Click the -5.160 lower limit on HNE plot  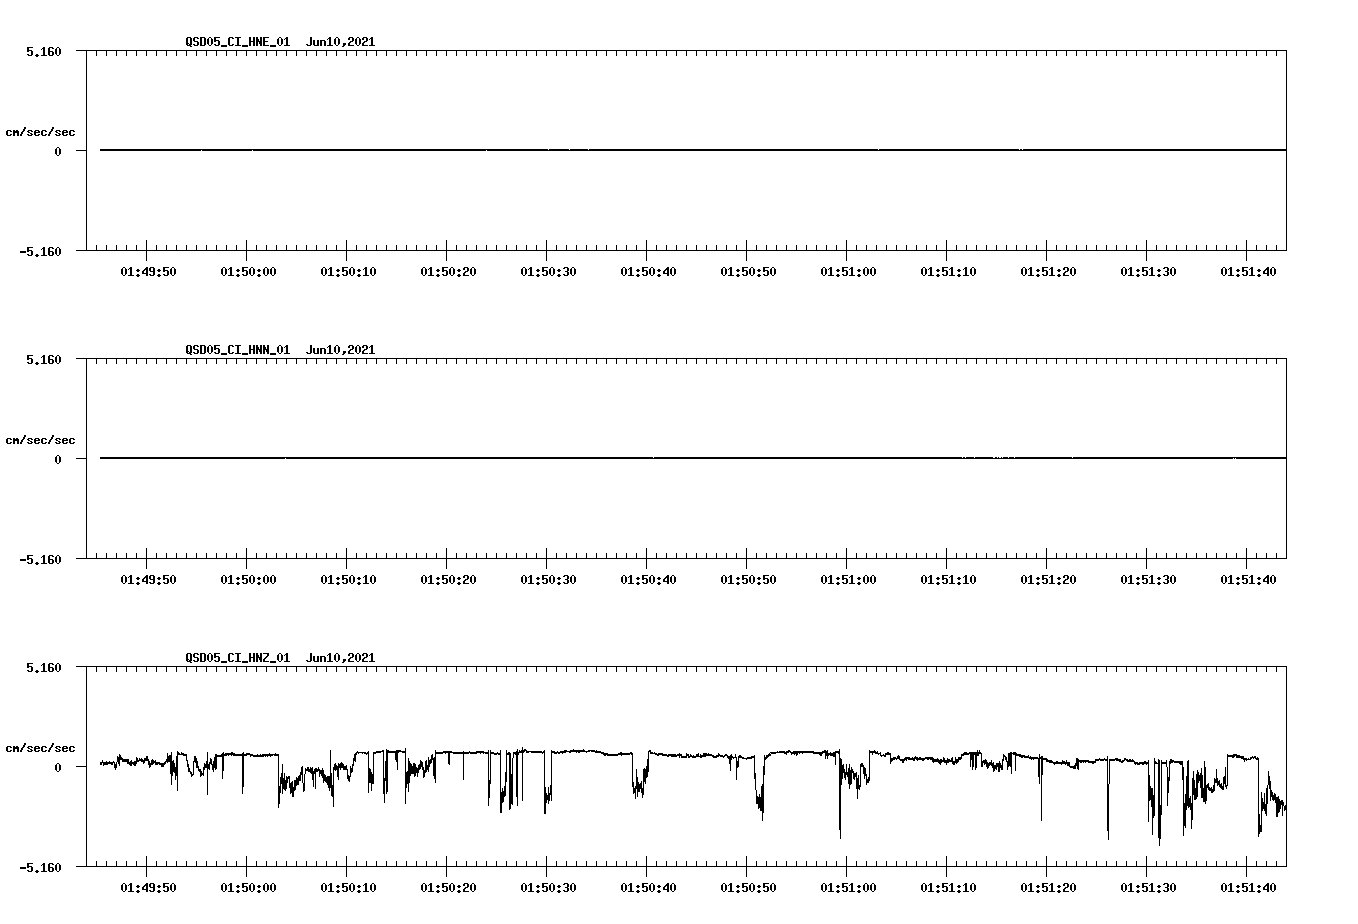click(40, 251)
